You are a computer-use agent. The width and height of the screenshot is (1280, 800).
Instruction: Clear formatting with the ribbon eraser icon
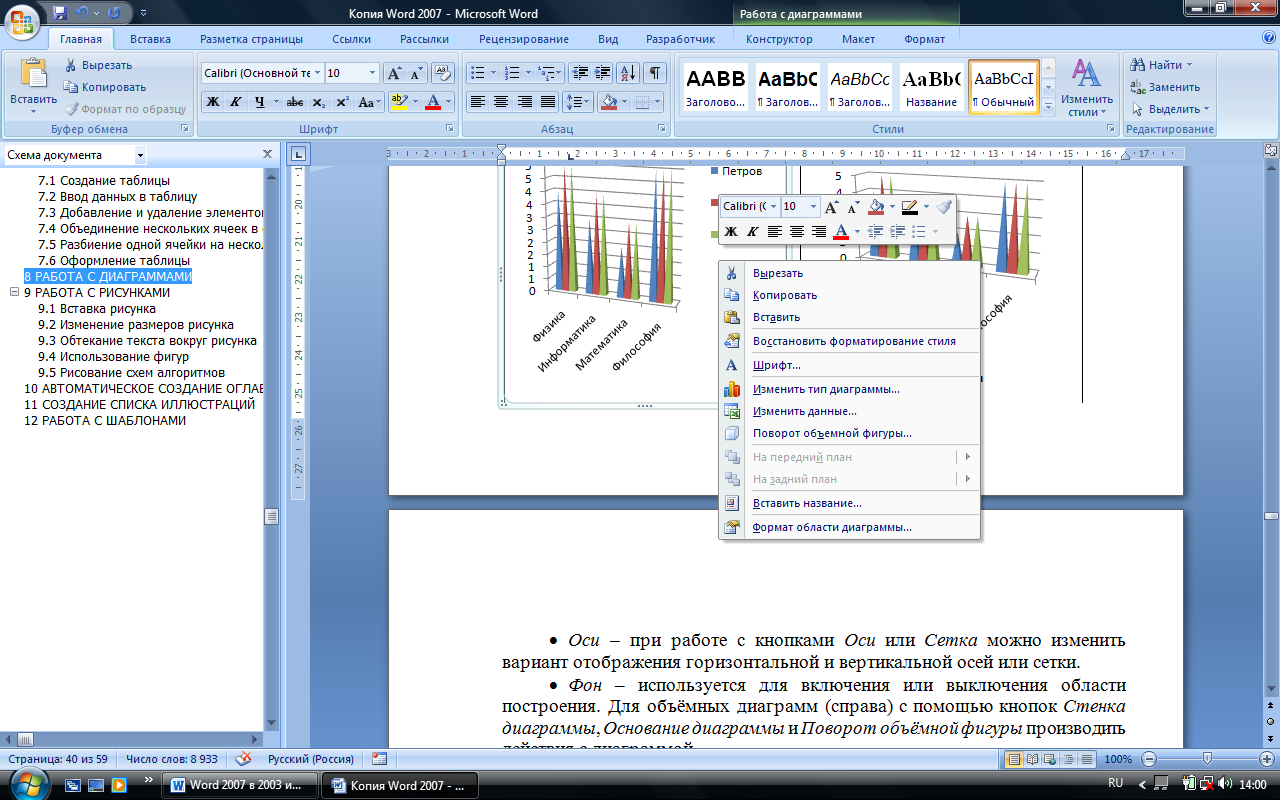[x=442, y=73]
